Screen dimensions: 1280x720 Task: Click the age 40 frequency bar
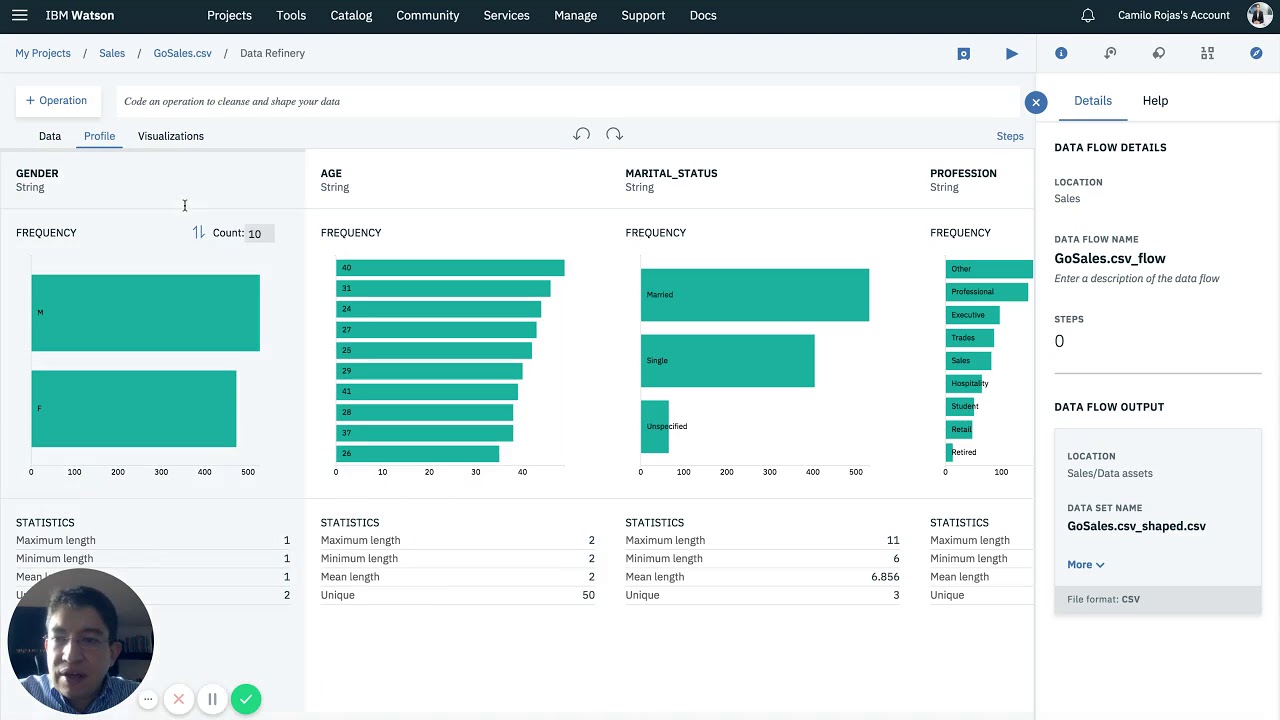450,268
